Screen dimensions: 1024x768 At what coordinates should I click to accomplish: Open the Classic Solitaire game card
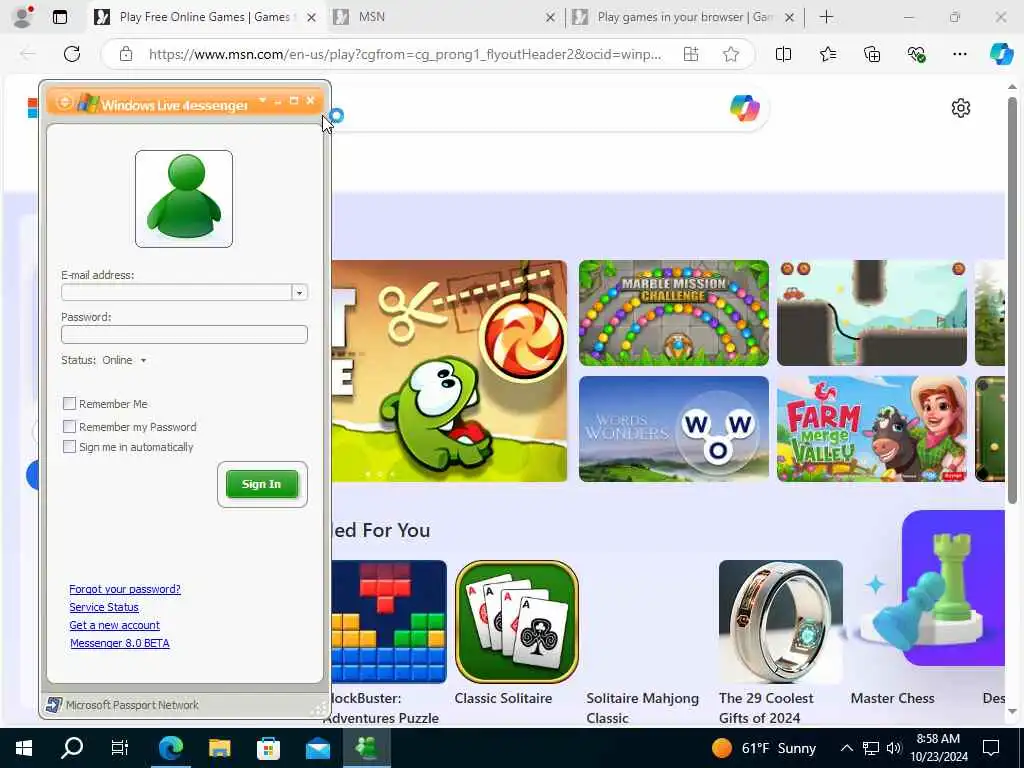(517, 622)
